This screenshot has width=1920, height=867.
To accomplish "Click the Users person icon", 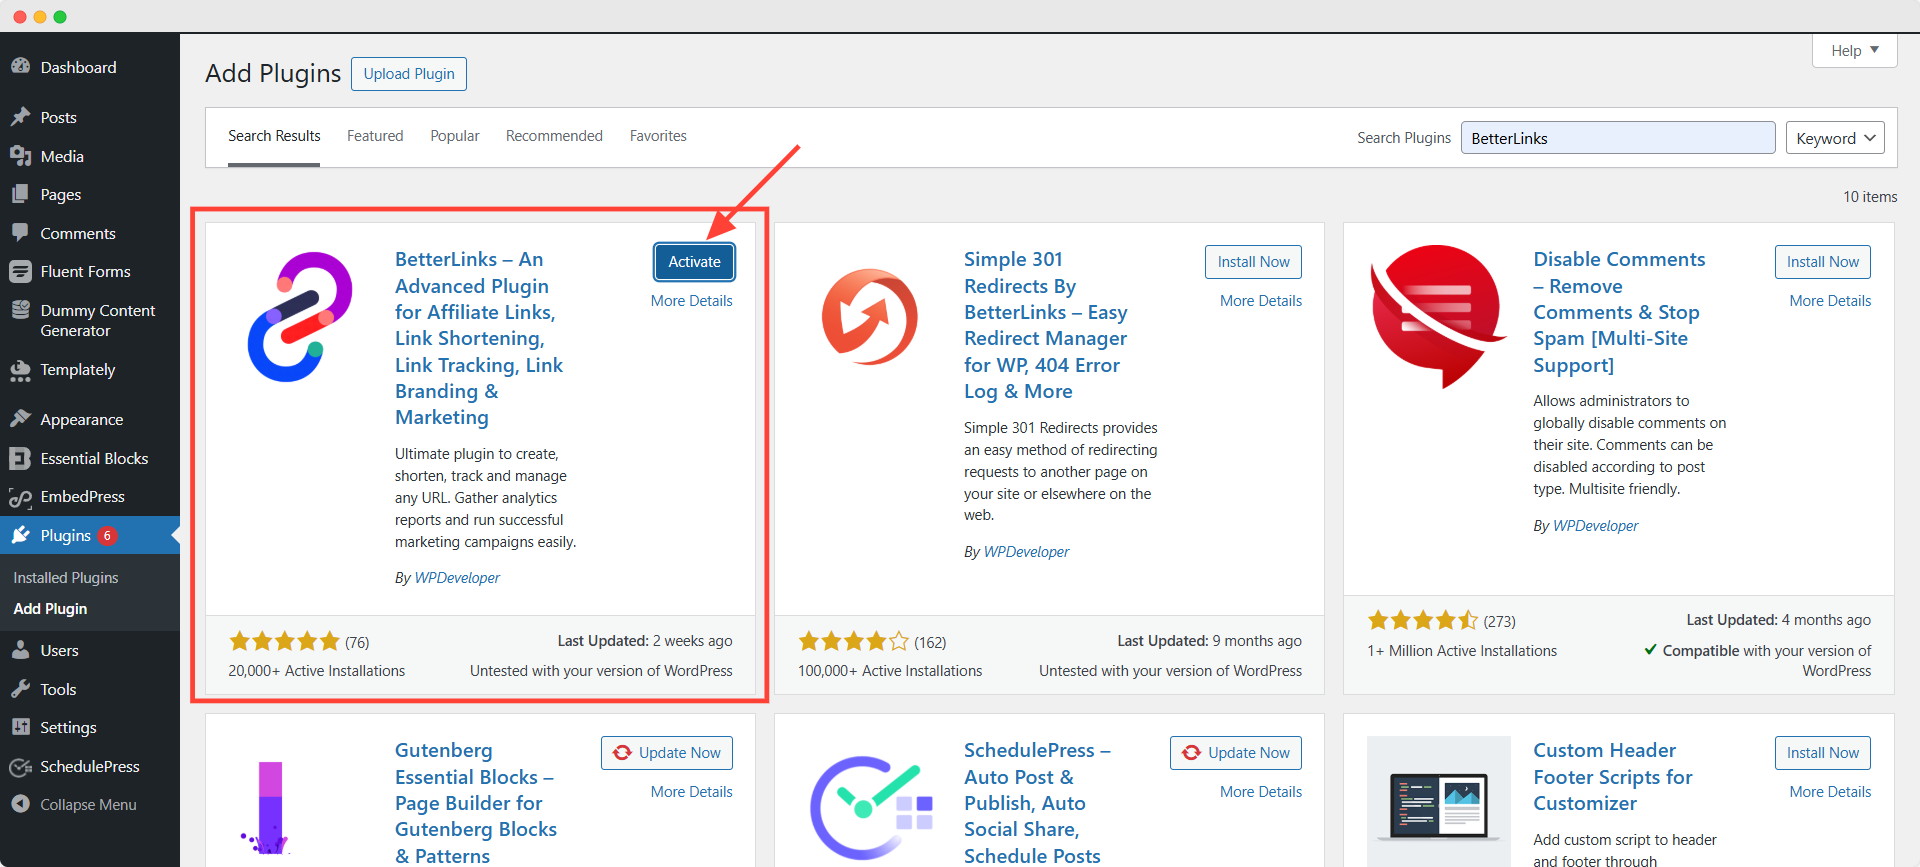I will coord(20,650).
